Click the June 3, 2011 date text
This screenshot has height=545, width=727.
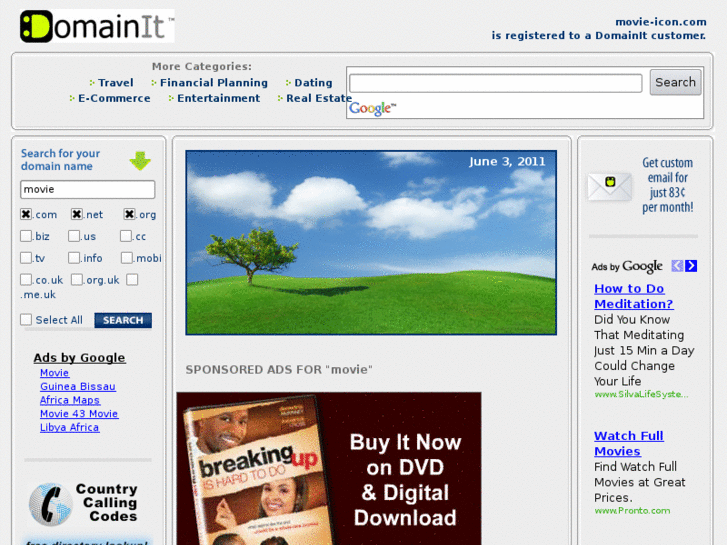507,161
